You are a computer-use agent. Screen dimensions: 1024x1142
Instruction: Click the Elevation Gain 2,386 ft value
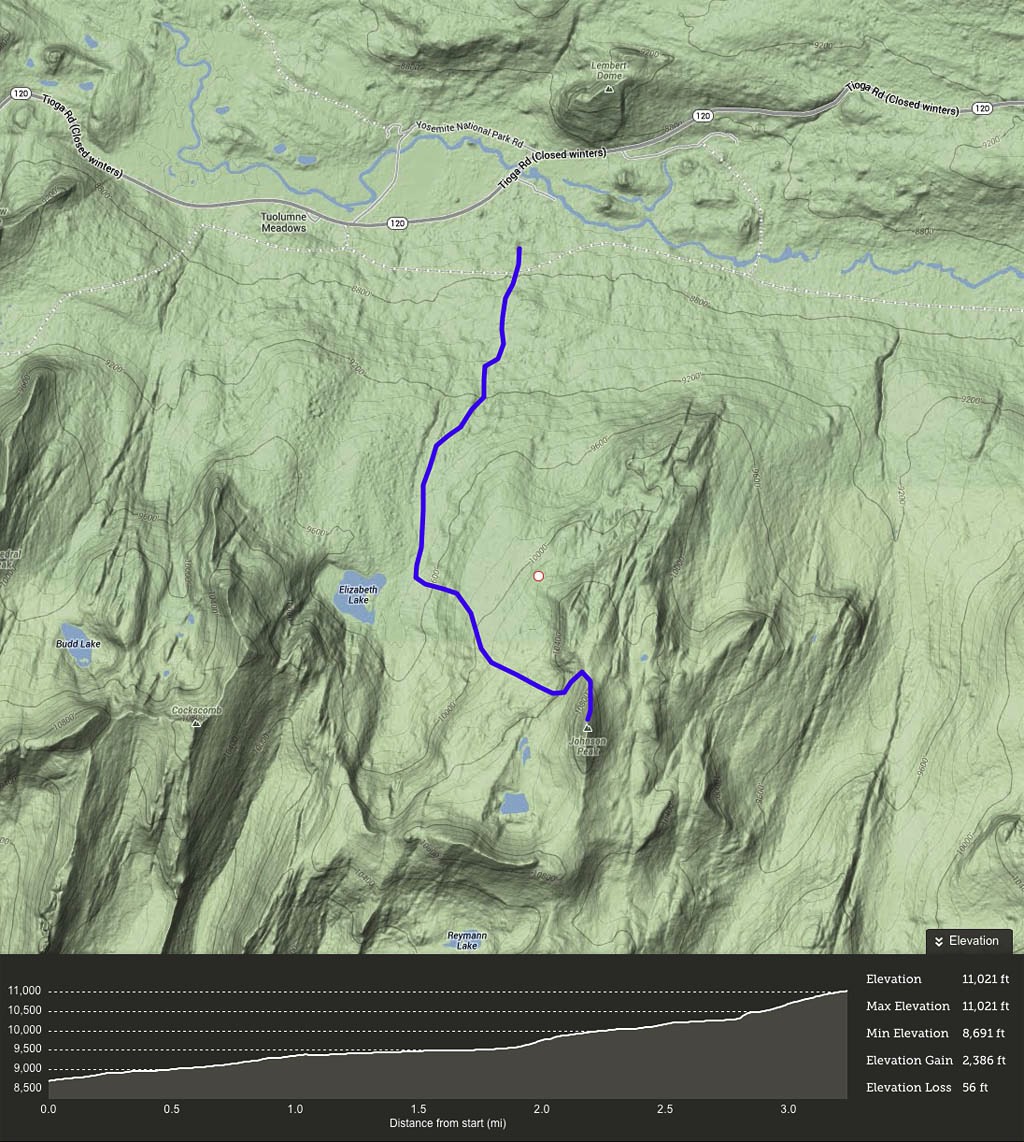coord(983,1060)
